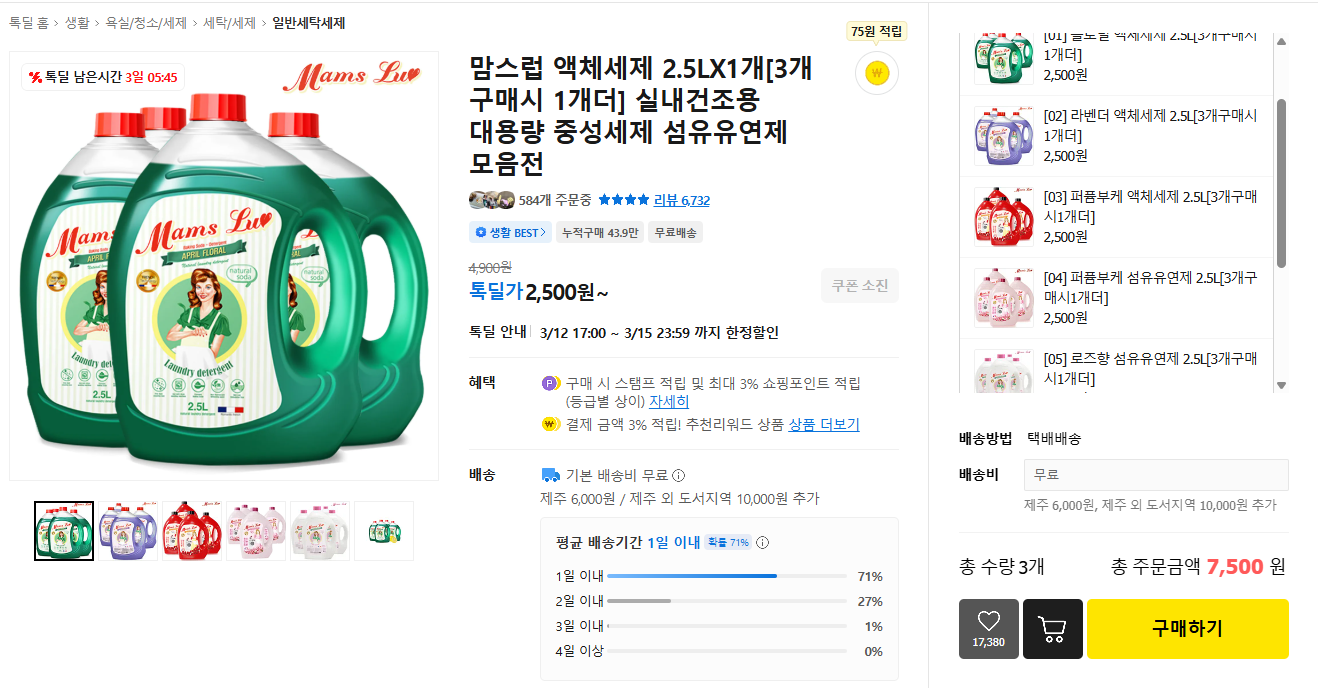The image size is (1318, 688).
Task: Click the shopping cart icon button
Action: coord(1052,628)
